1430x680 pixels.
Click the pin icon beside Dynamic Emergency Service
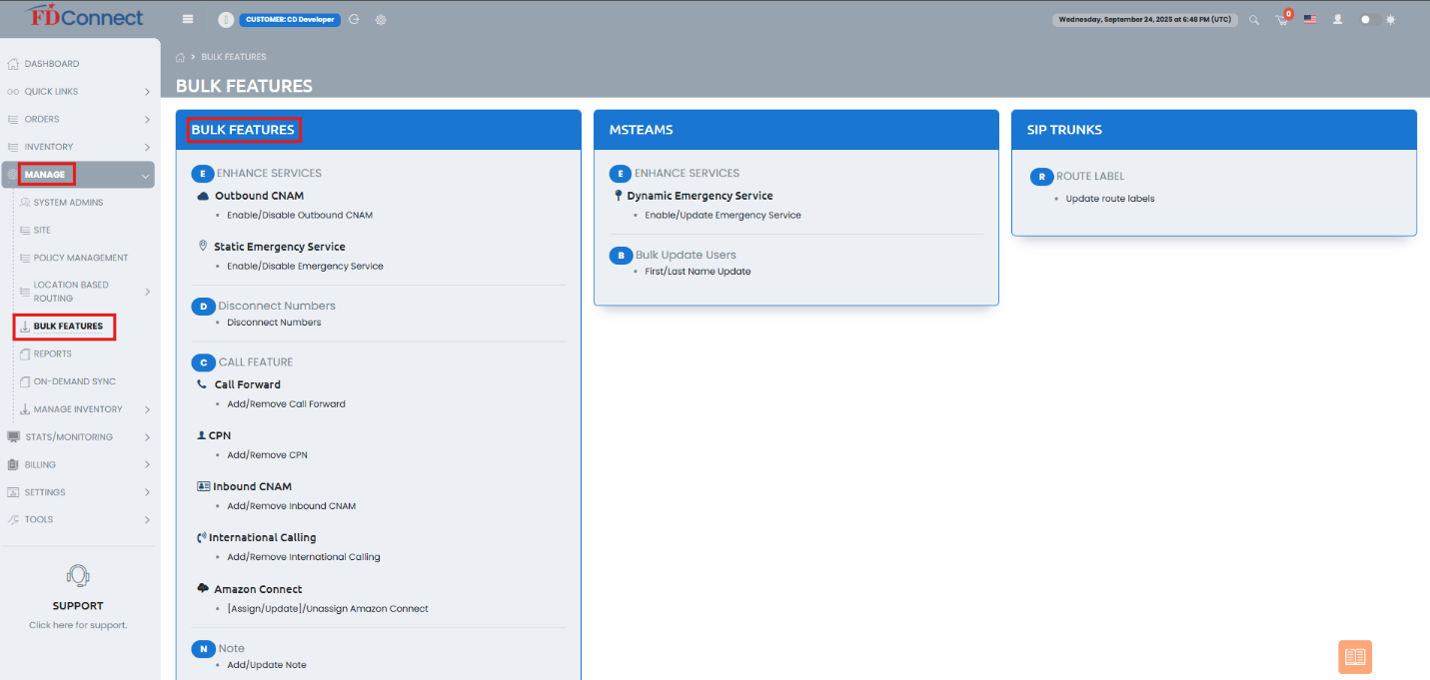point(619,196)
